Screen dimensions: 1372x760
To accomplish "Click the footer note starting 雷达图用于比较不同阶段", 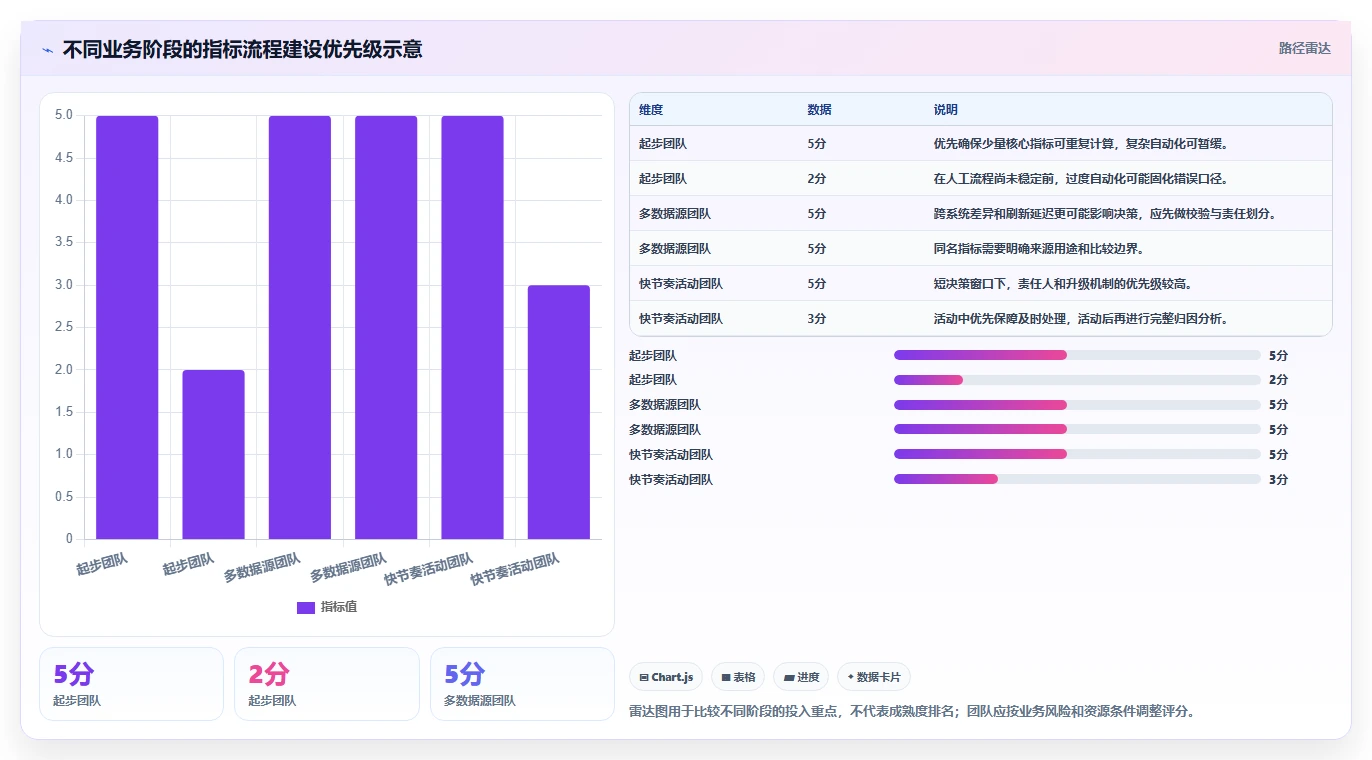I will [x=912, y=712].
